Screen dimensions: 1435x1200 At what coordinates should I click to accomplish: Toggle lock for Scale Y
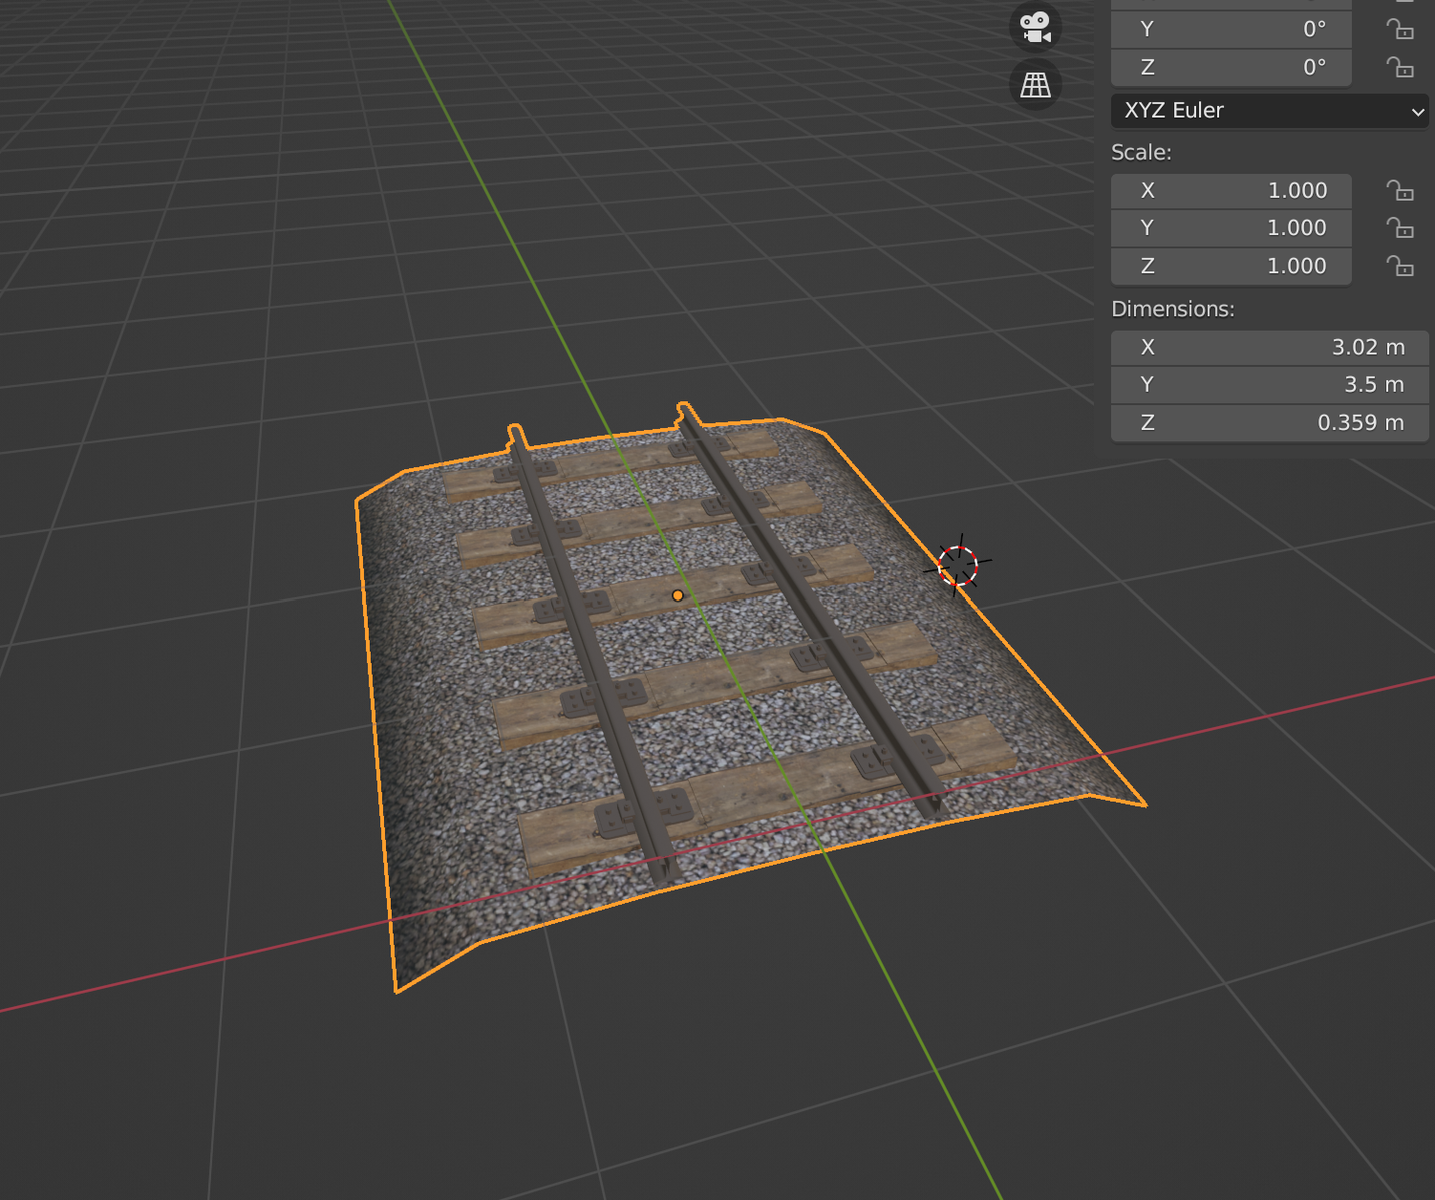[x=1400, y=228]
